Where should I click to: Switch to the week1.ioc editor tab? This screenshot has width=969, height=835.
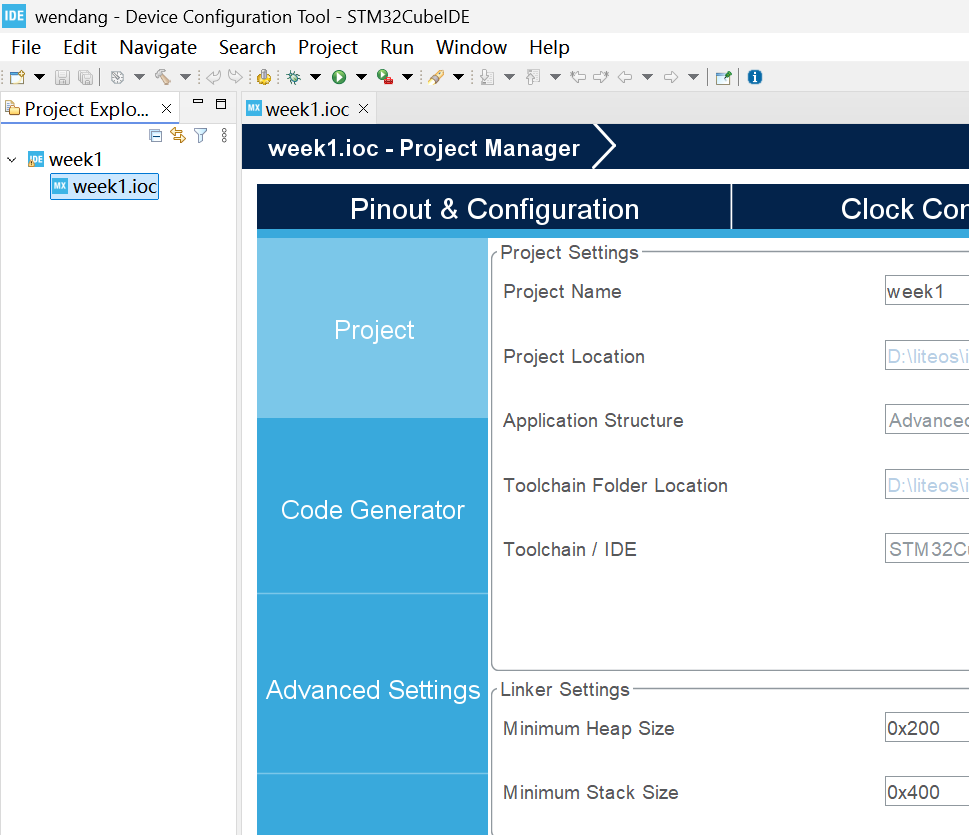[x=307, y=109]
